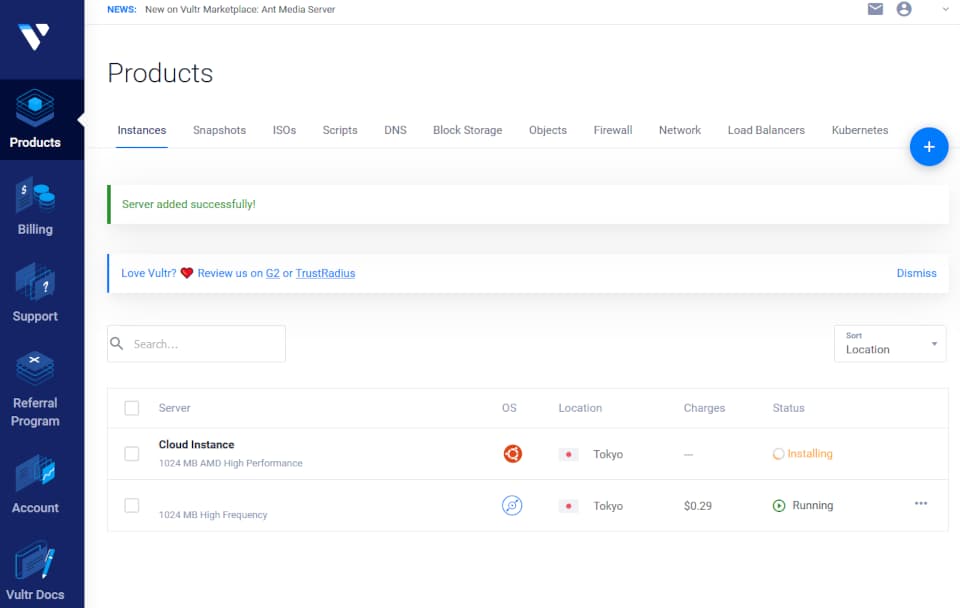Click the Search input field
This screenshot has width=960, height=608.
[x=197, y=343]
